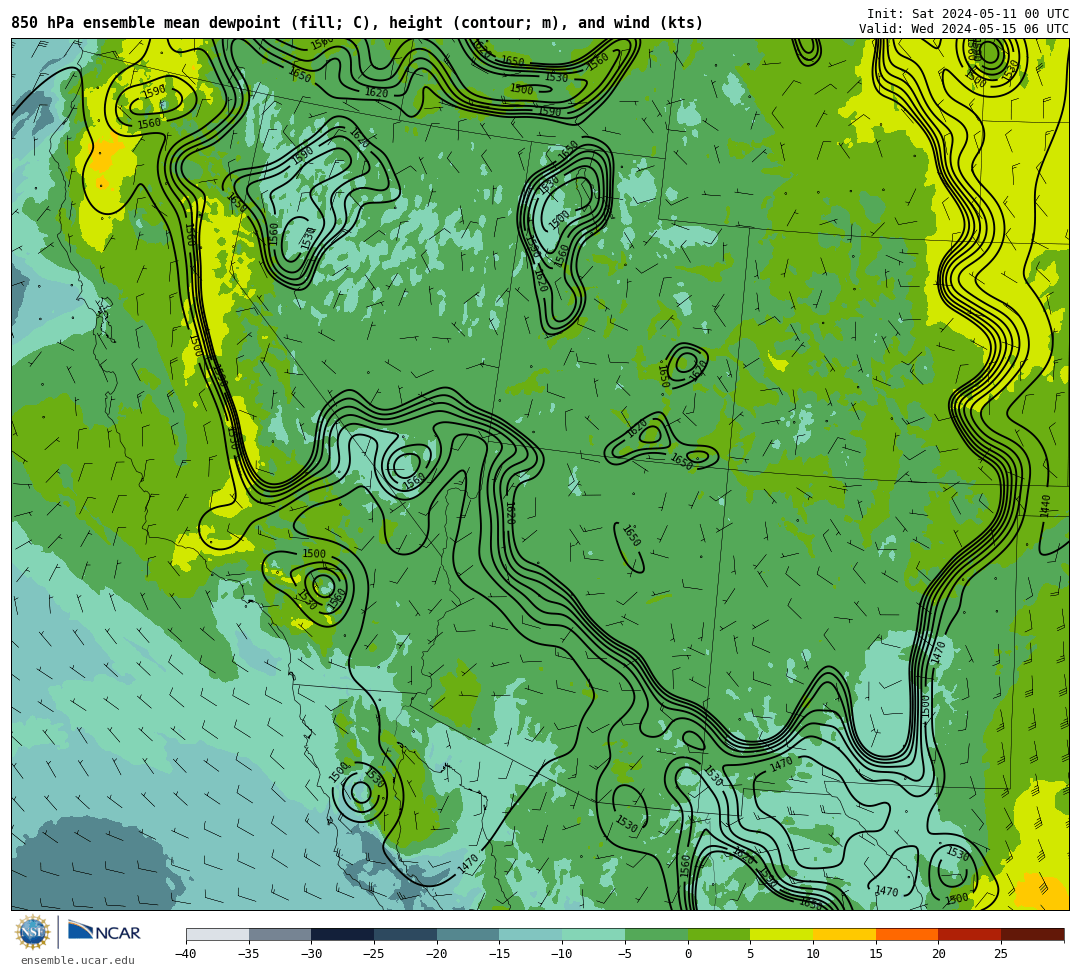
Task: Click the -40 colorbar tick label
Action: 186,954
